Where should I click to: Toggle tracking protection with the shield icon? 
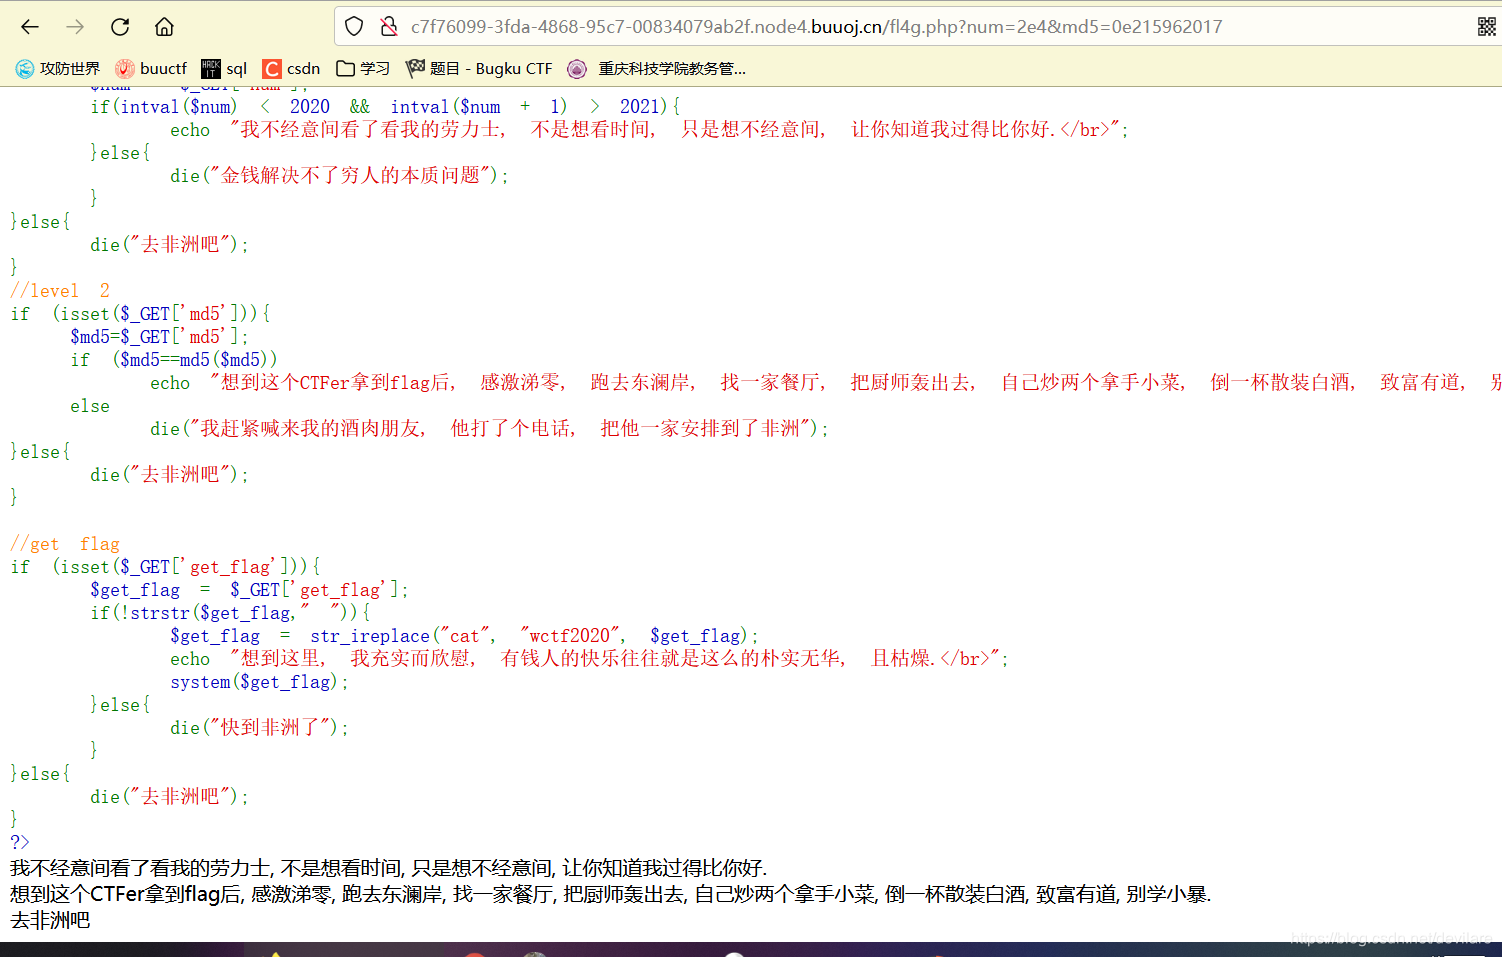click(x=354, y=27)
